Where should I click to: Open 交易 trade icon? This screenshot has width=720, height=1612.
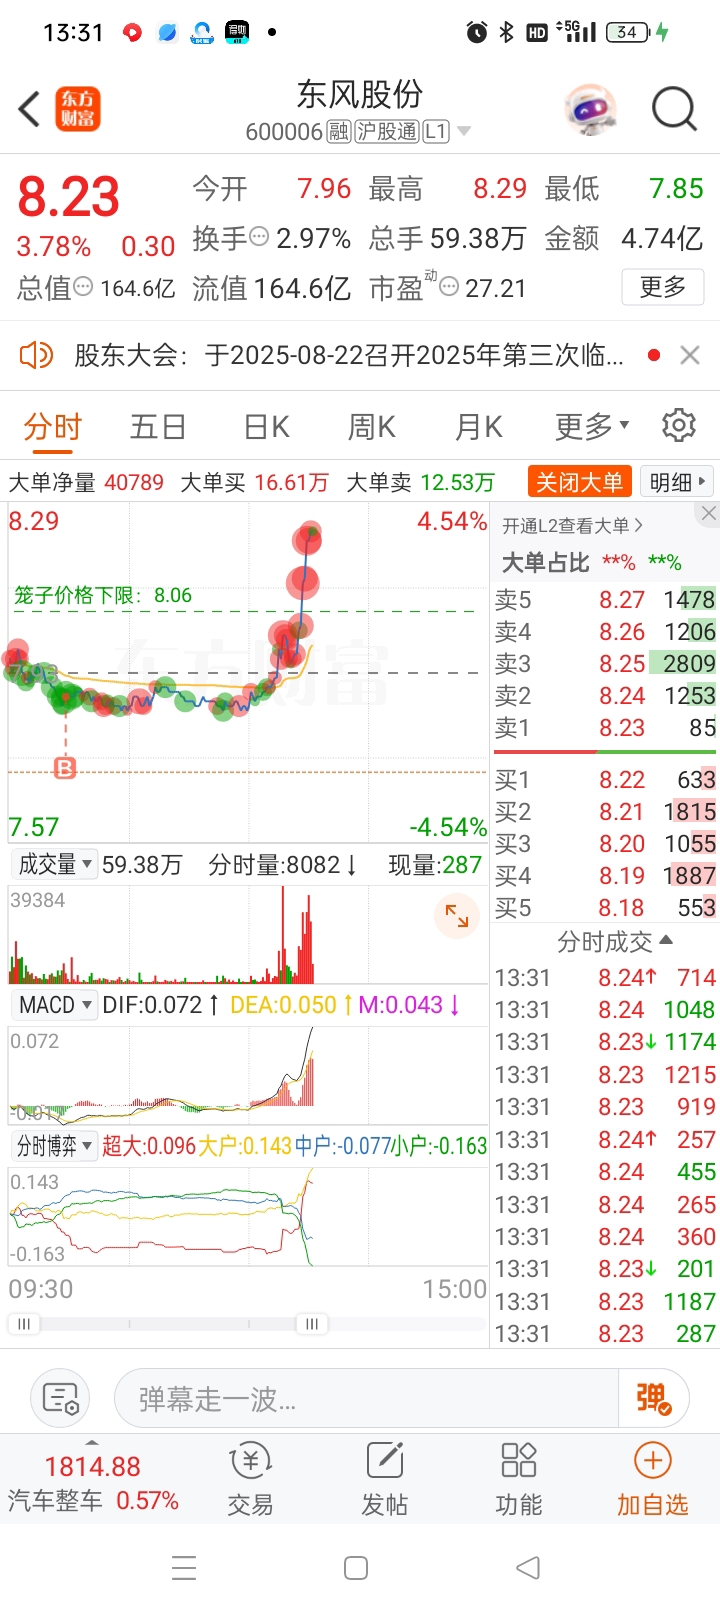tap(250, 1480)
